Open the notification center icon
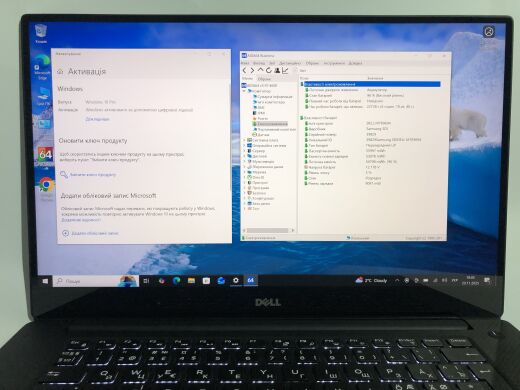 tap(487, 281)
